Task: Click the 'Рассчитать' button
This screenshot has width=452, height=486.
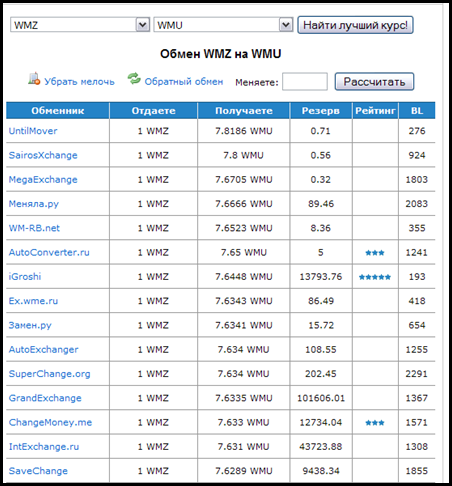Action: [374, 82]
